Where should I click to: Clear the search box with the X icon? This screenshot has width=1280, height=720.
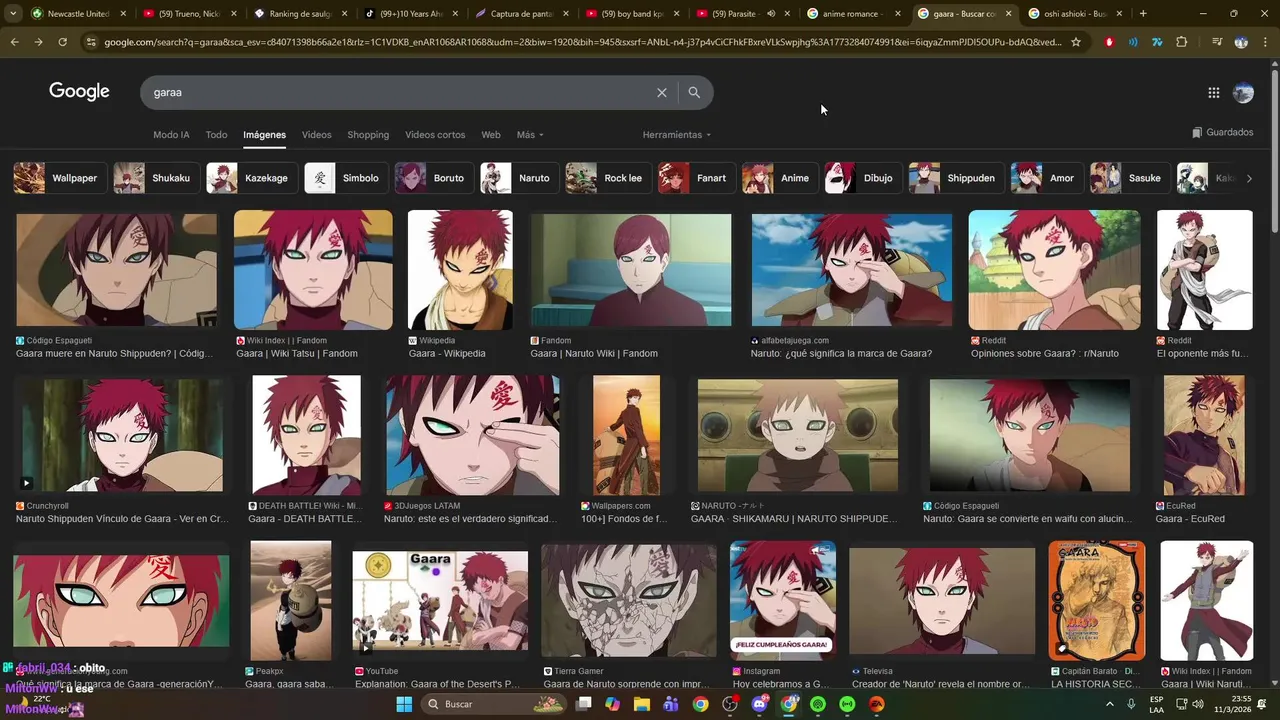tap(661, 92)
